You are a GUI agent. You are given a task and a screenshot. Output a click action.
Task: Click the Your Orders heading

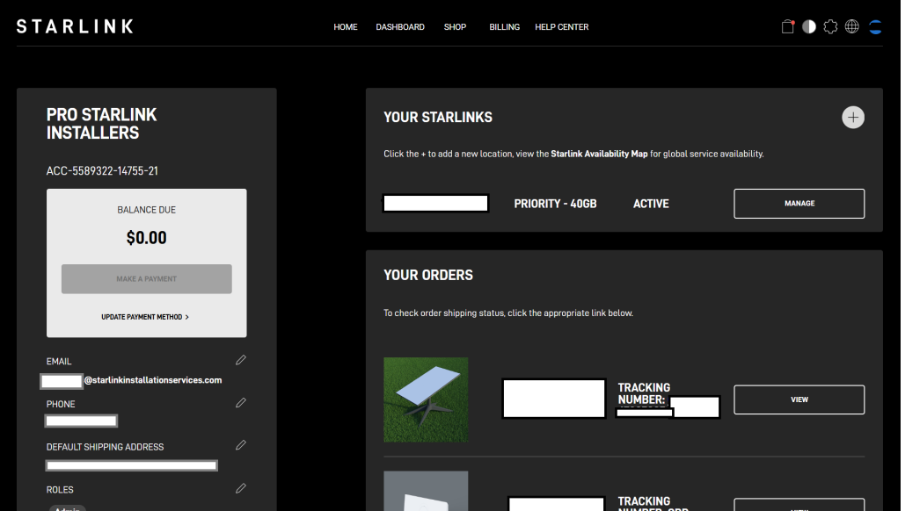click(x=428, y=275)
